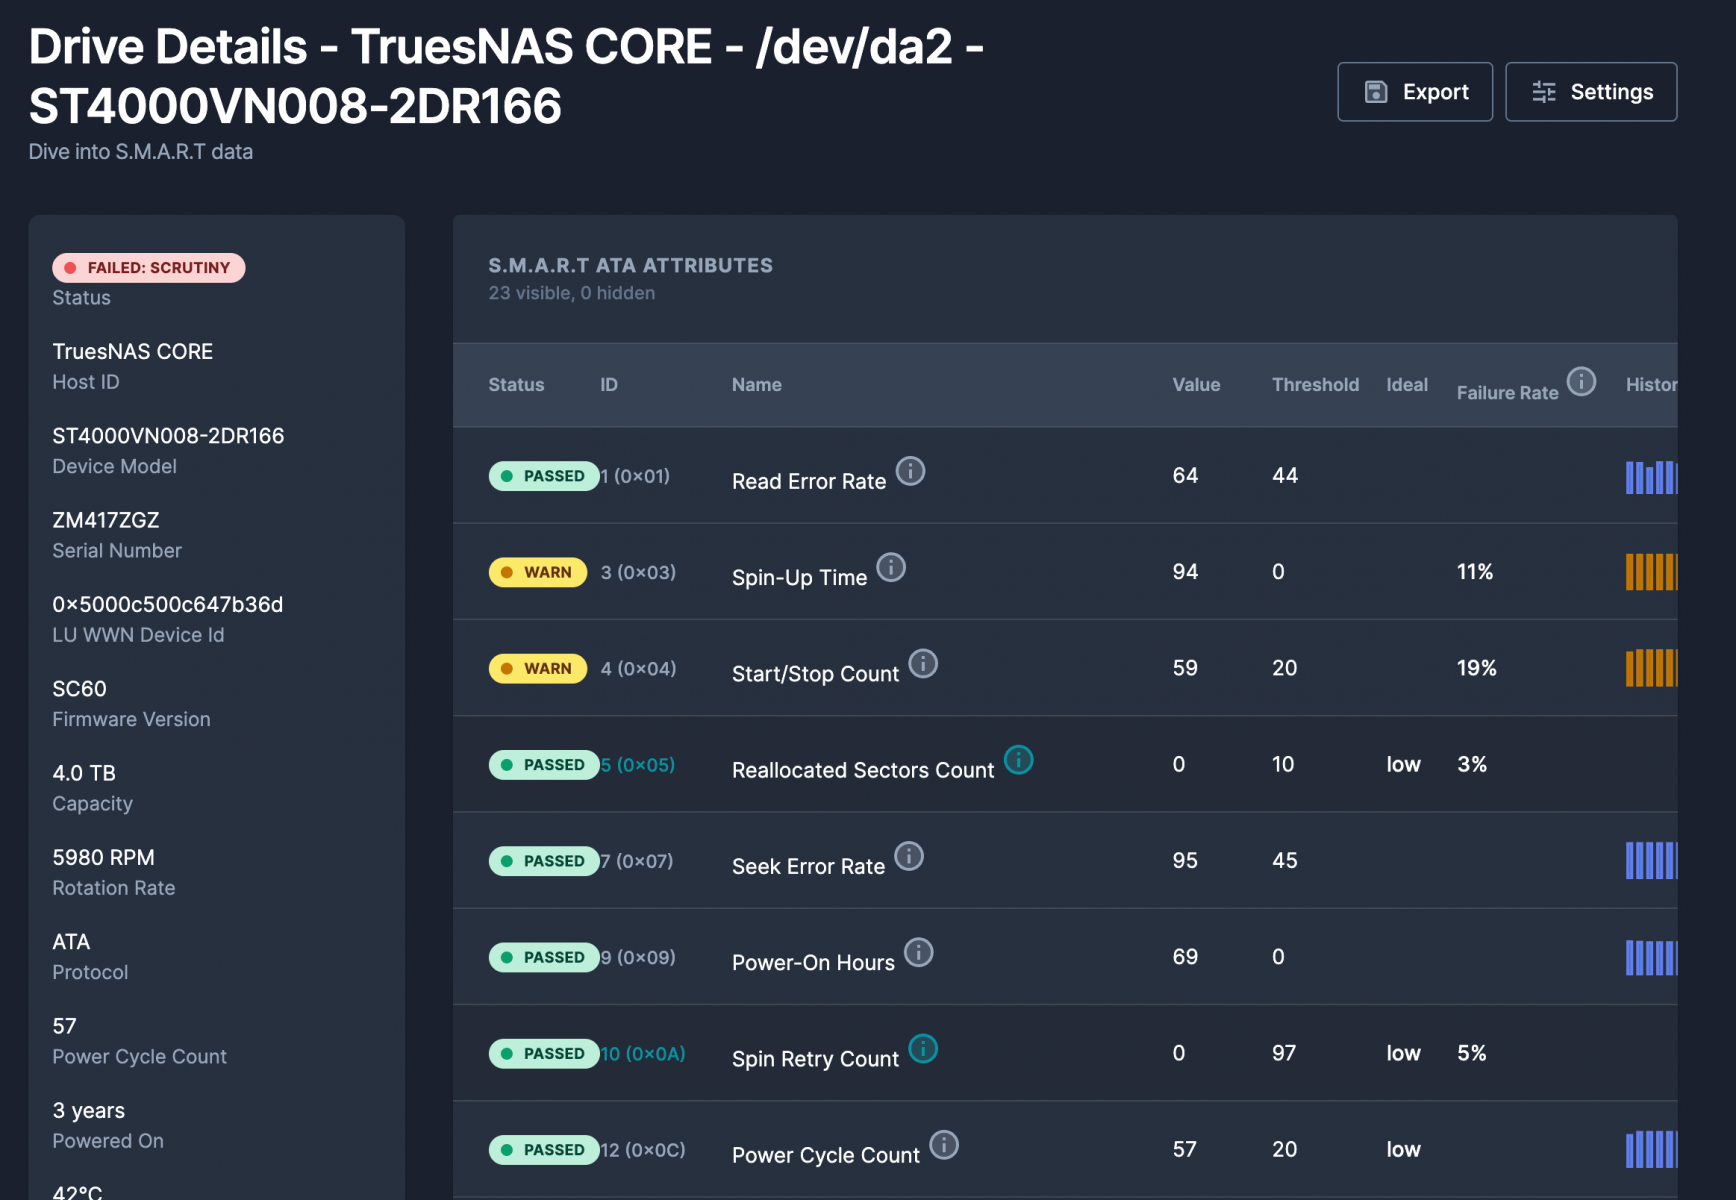The height and width of the screenshot is (1200, 1736).
Task: Click the sliders icon in Settings
Action: point(1544,92)
